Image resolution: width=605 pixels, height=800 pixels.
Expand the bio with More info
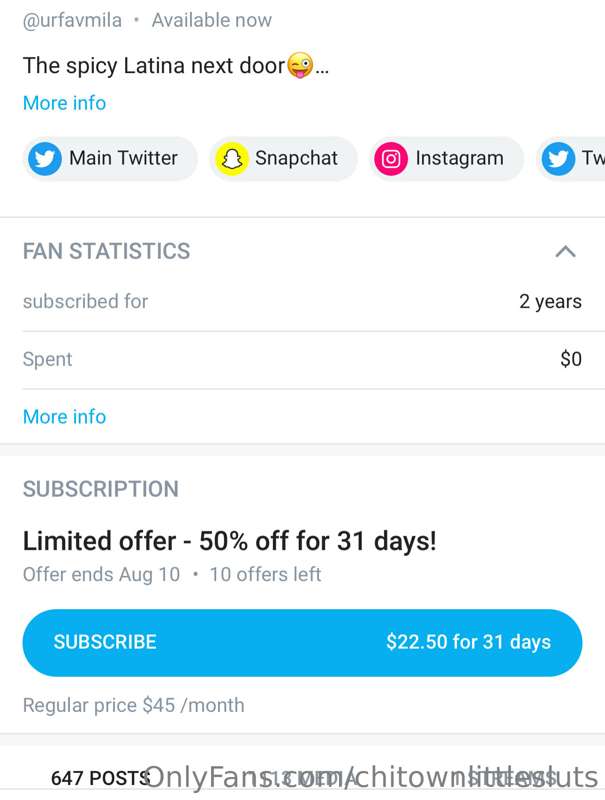click(65, 103)
